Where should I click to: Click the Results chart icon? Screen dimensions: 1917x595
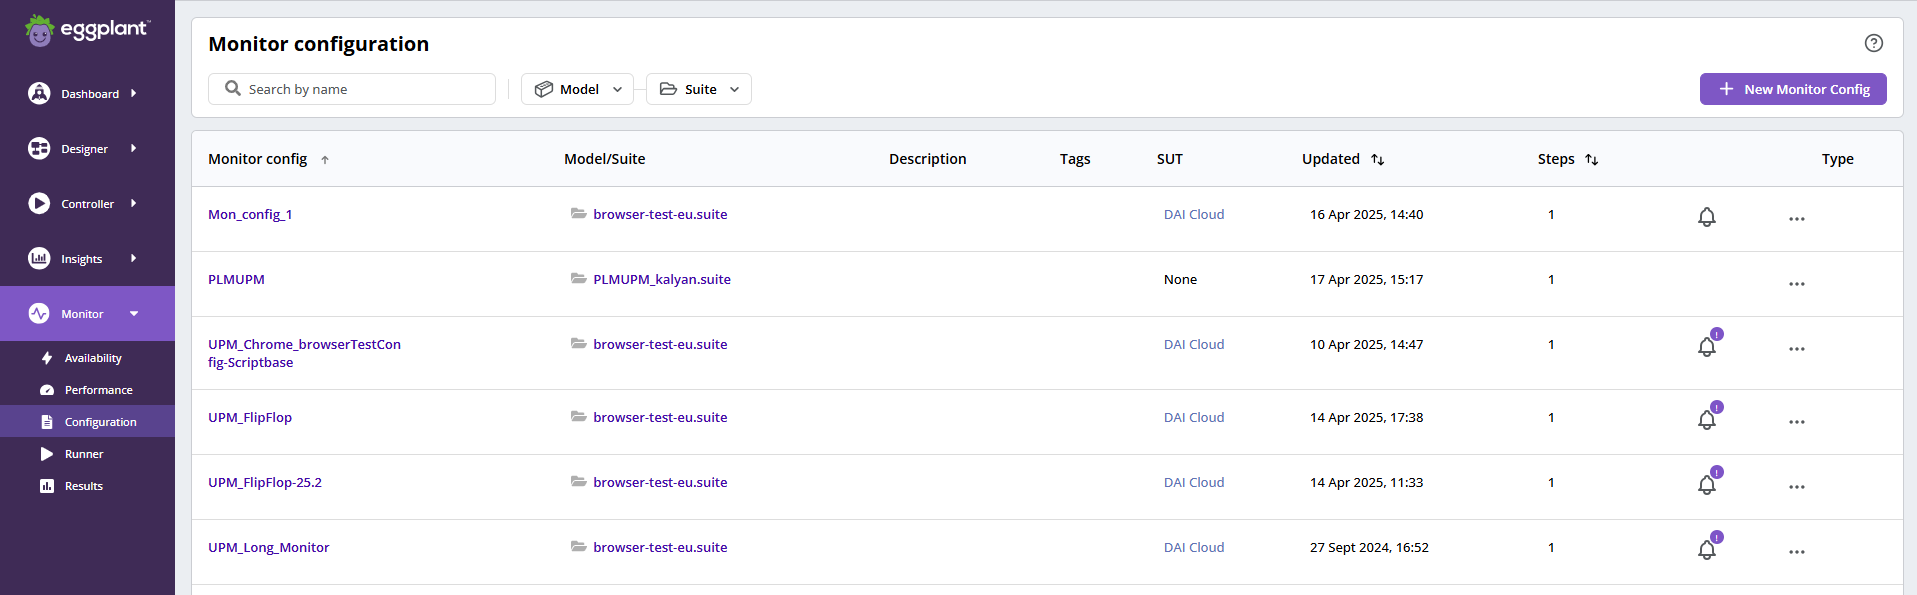point(47,486)
